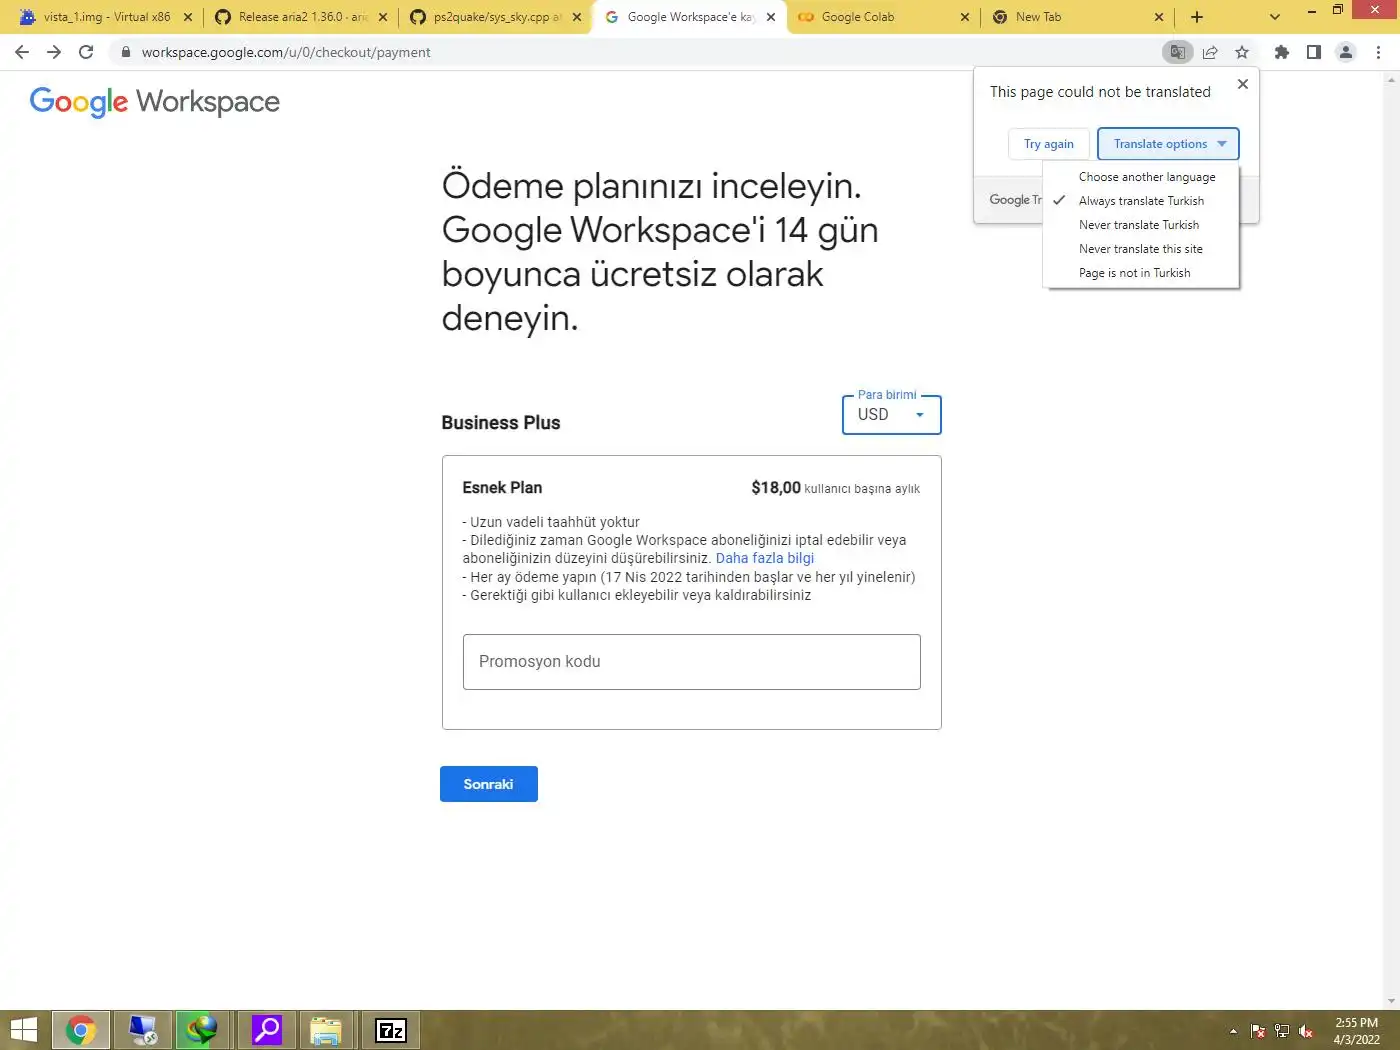Image resolution: width=1400 pixels, height=1050 pixels.
Task: Close the vista_1.img tab
Action: coord(188,17)
